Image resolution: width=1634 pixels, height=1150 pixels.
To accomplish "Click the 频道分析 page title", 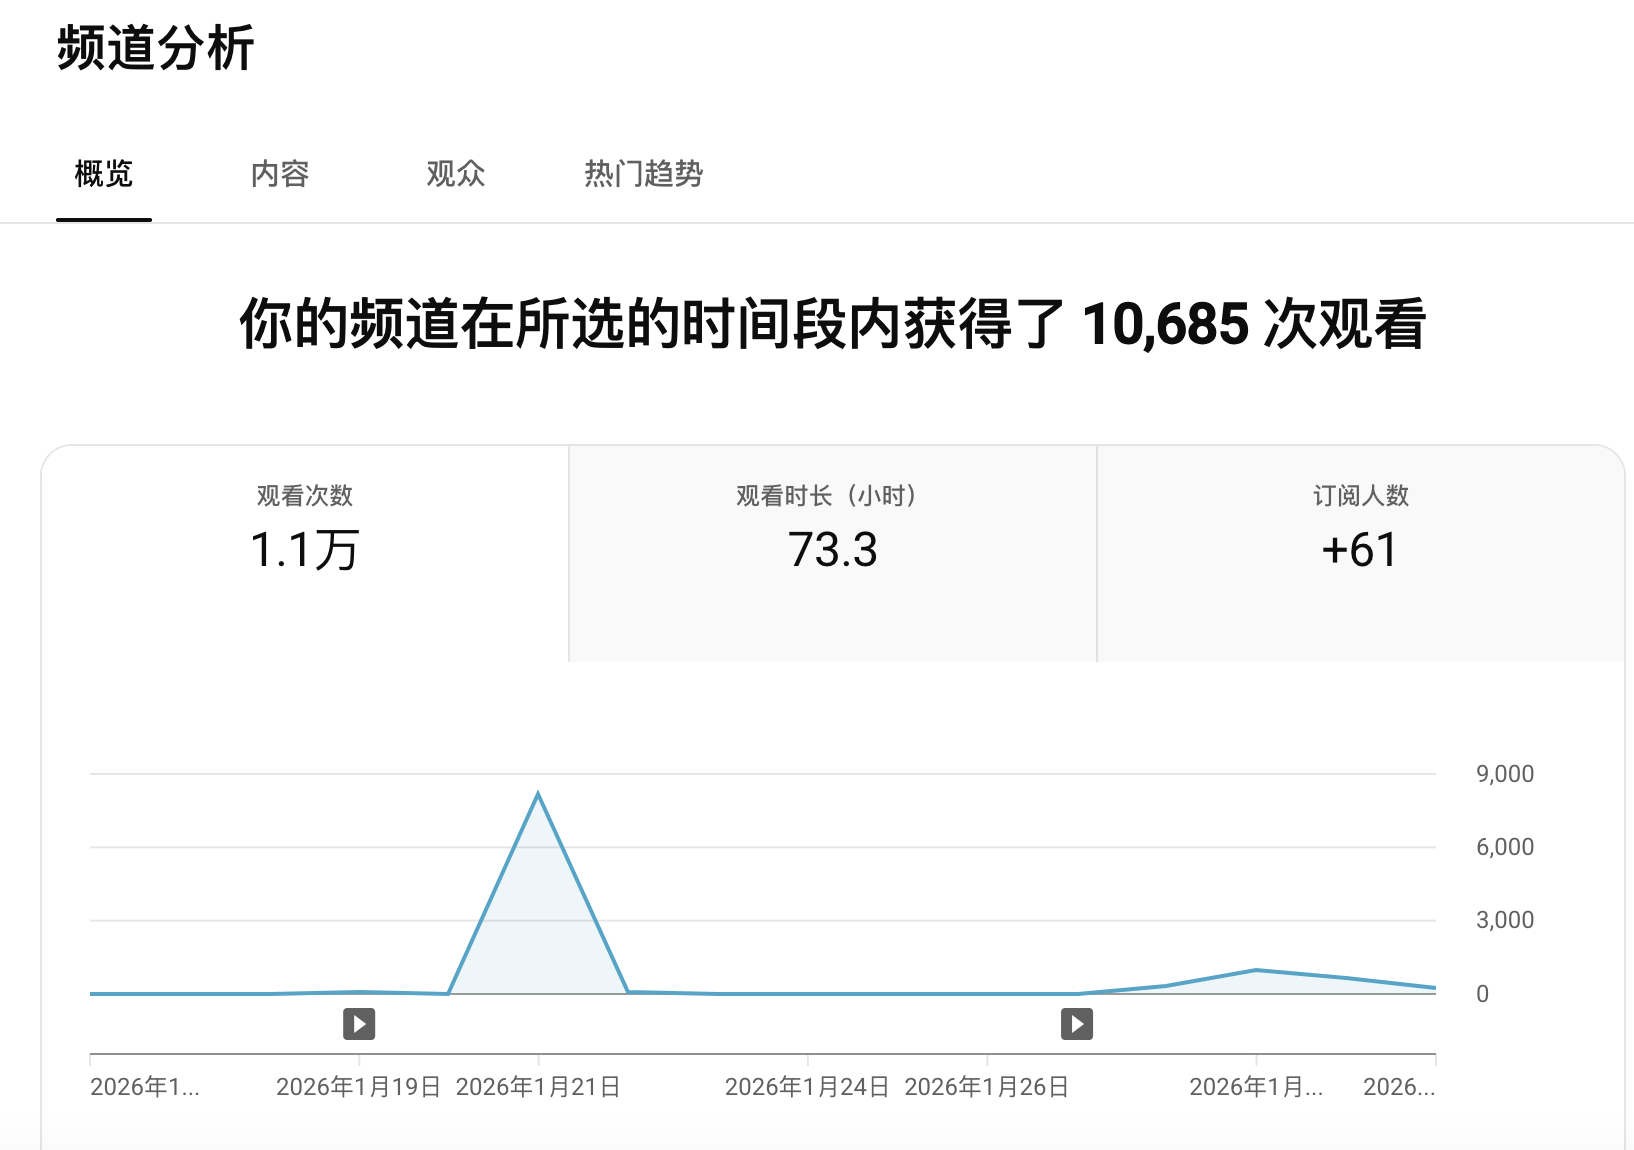I will [x=156, y=48].
